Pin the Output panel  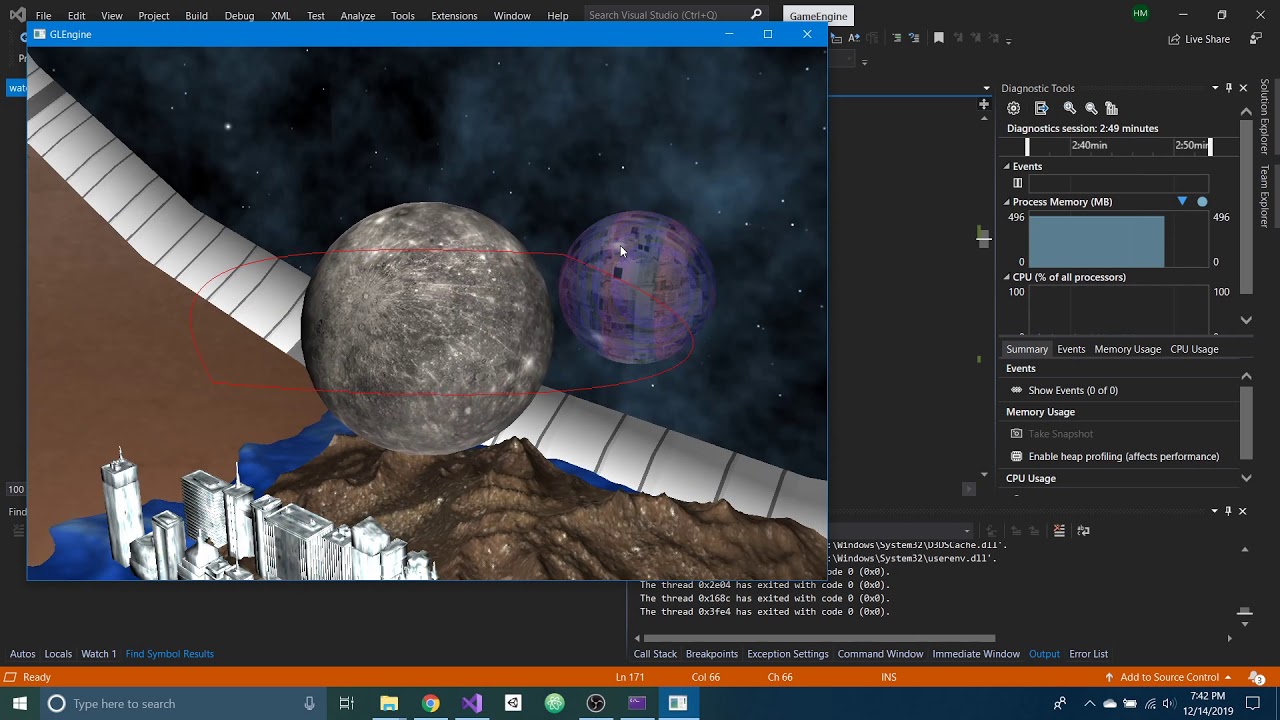1229,511
